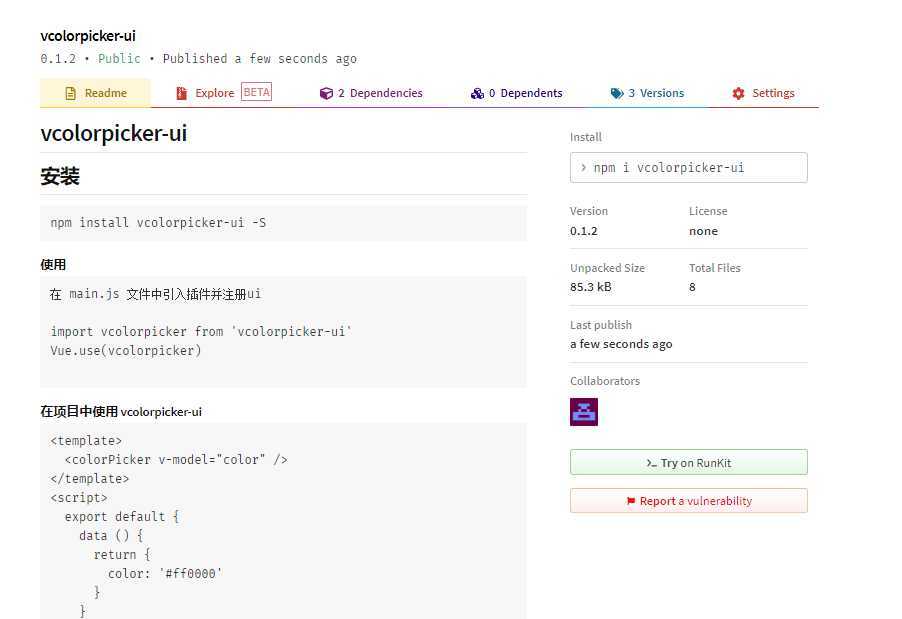The width and height of the screenshot is (902, 619).
Task: Click the collaborator pixel avatar
Action: (x=584, y=411)
